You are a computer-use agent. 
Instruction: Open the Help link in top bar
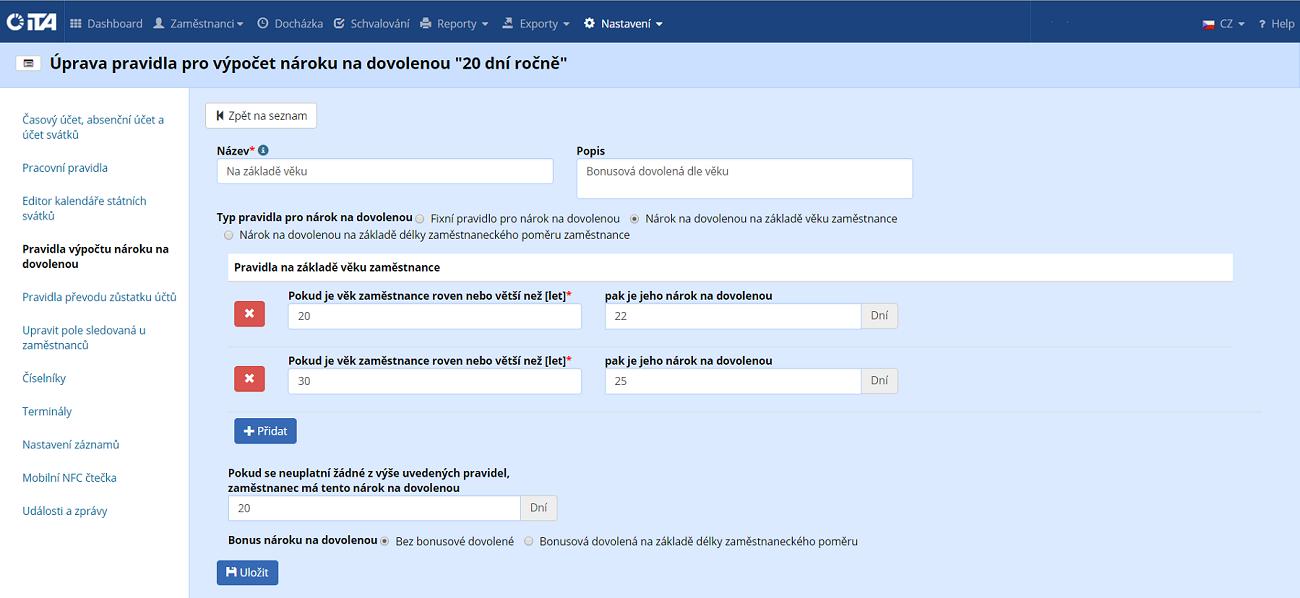pos(1276,23)
